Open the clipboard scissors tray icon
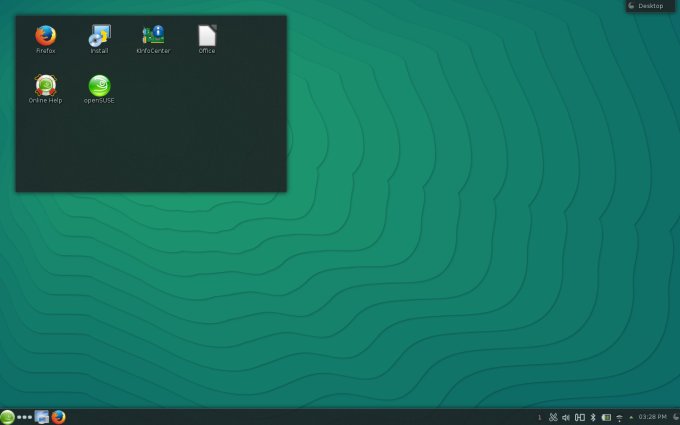 coord(553,417)
